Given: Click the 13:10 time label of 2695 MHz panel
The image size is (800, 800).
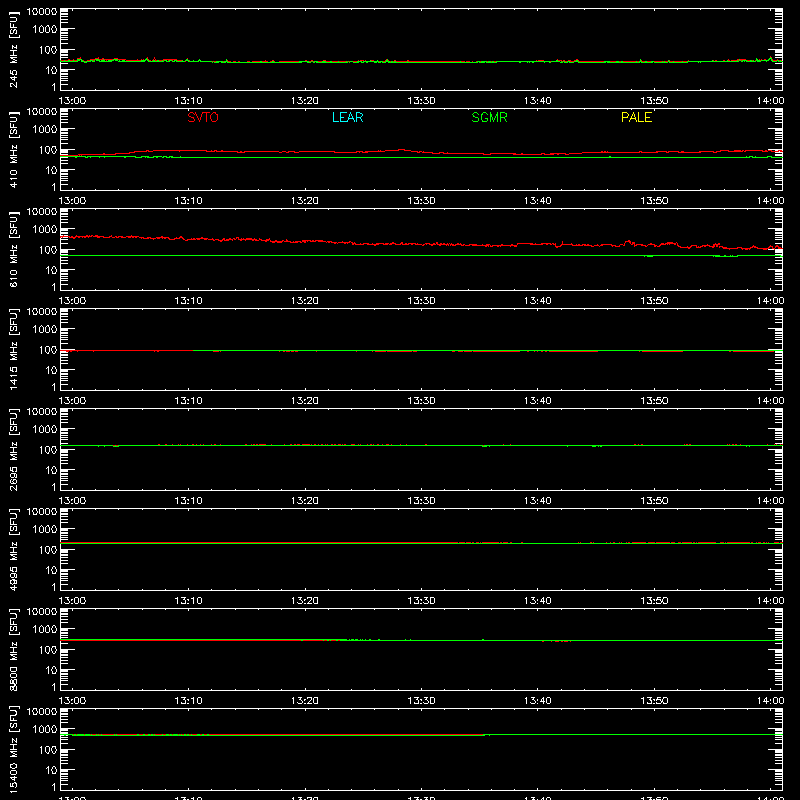Looking at the screenshot, I should coord(189,501).
